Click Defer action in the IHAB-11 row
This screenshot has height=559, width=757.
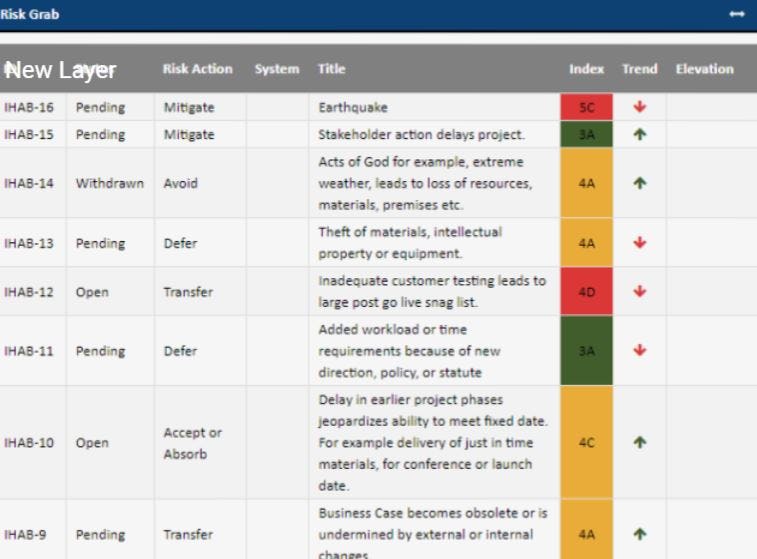[x=180, y=351]
